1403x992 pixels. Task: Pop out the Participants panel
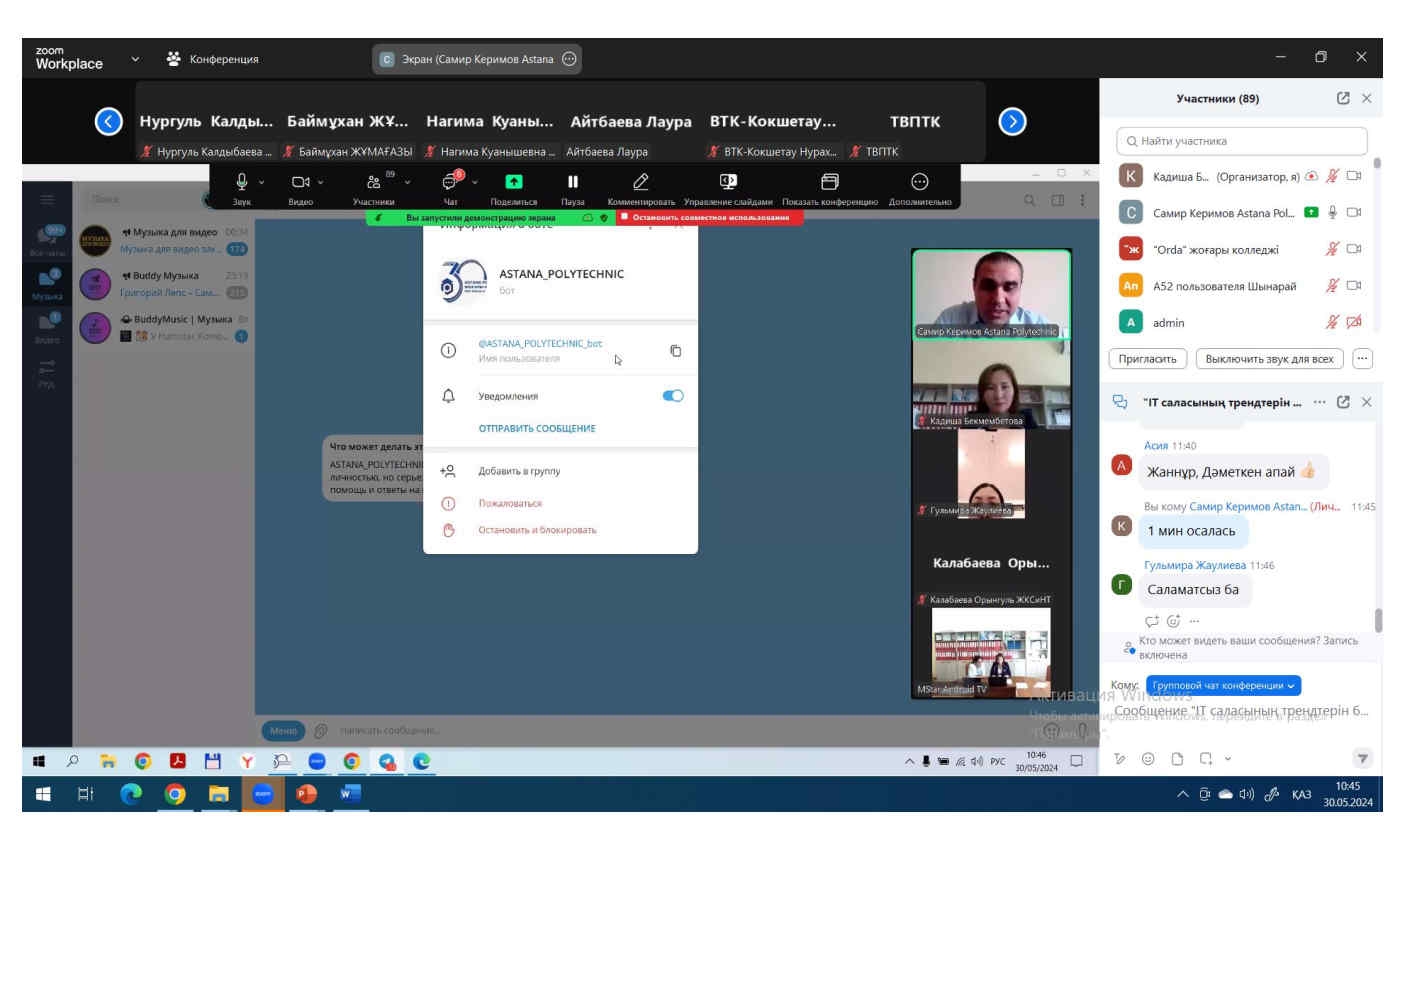[x=1343, y=98]
